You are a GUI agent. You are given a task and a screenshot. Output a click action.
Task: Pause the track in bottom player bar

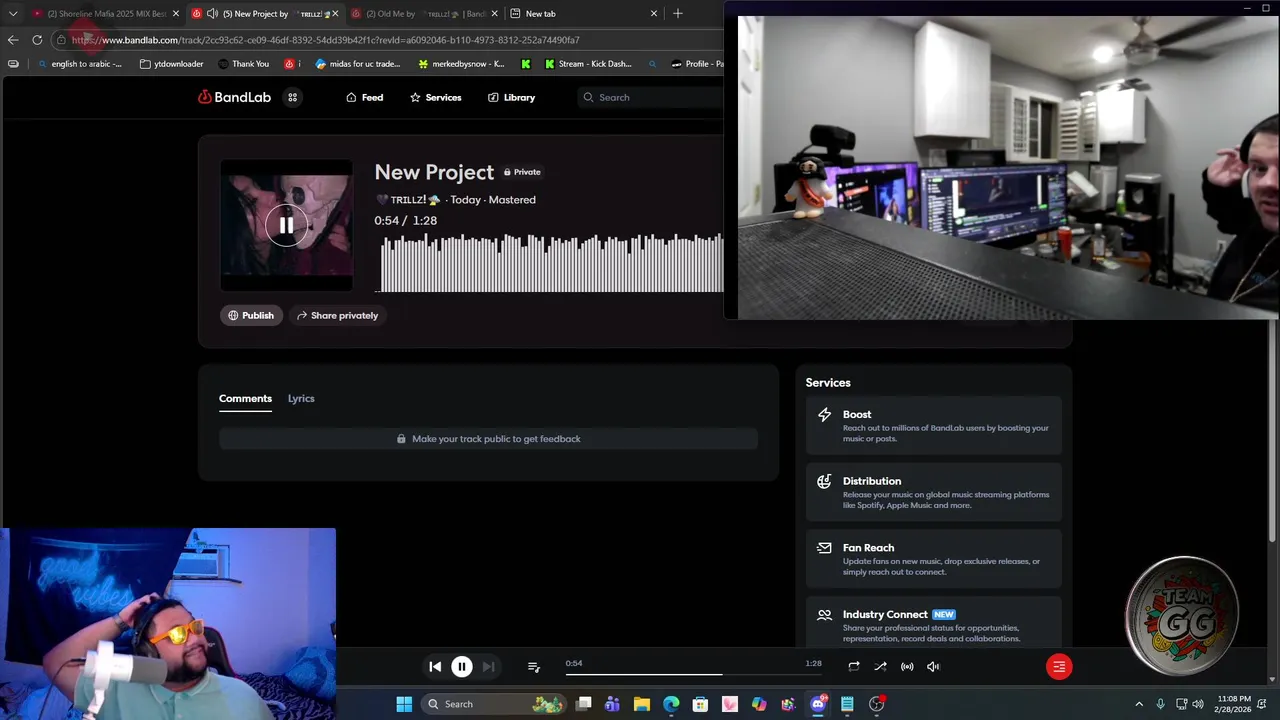click(462, 666)
